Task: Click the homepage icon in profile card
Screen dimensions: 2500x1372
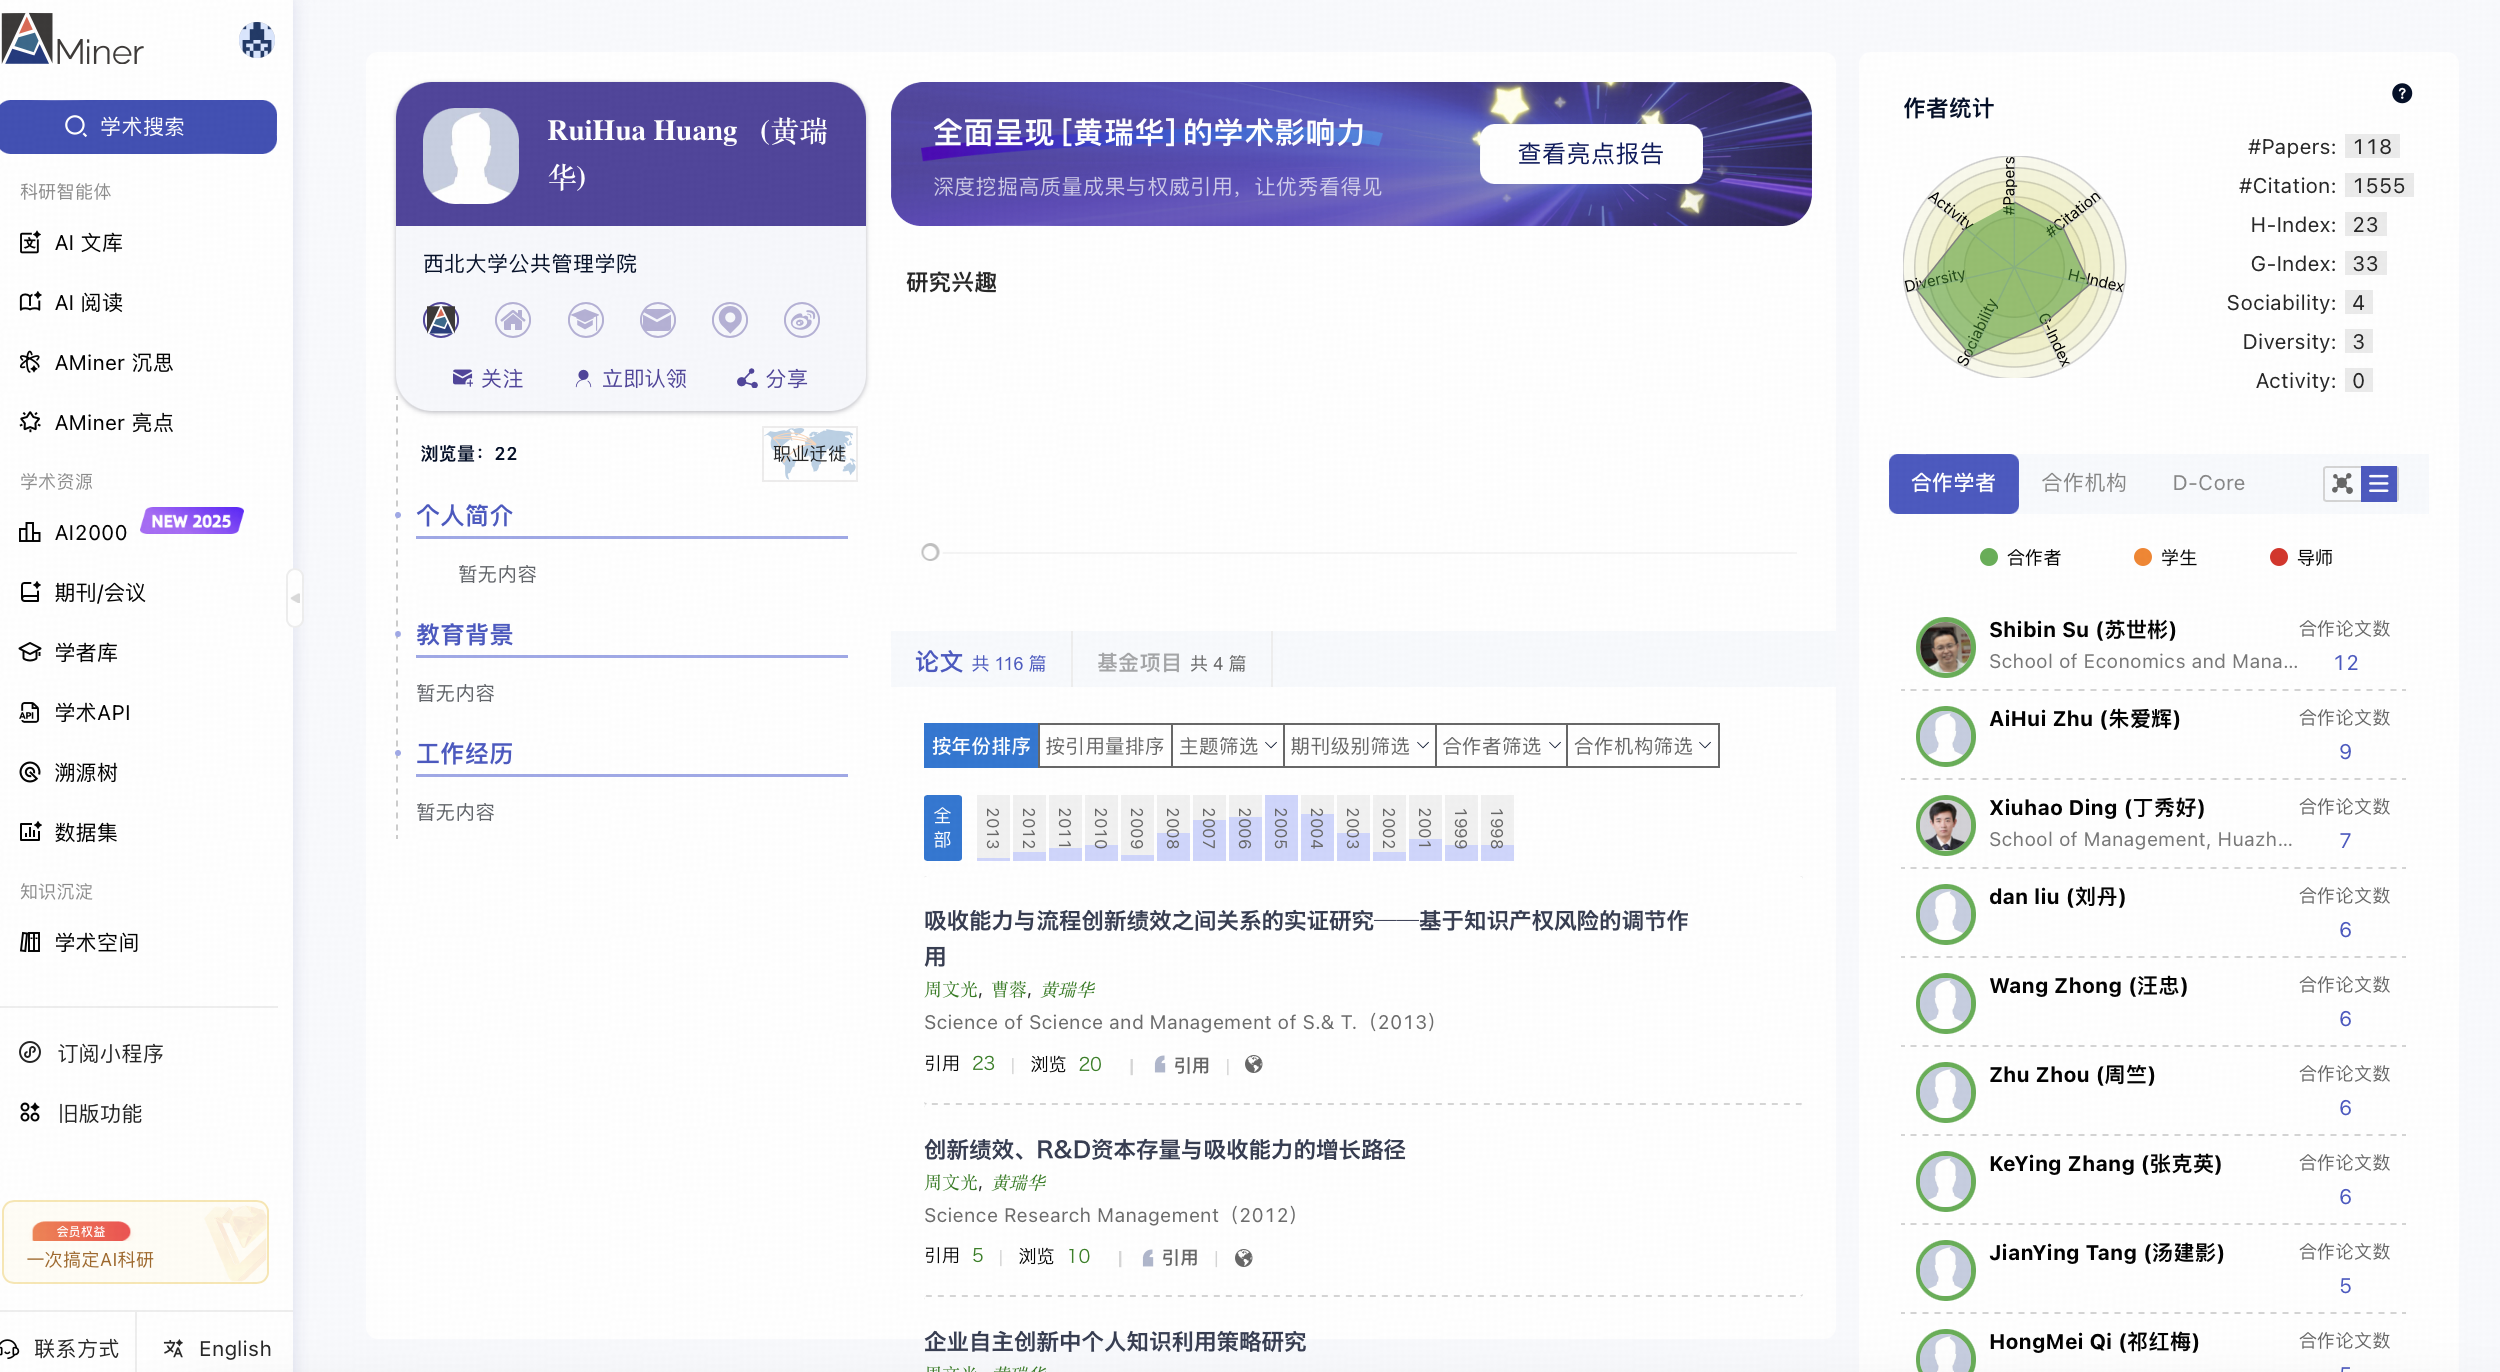Action: (x=513, y=320)
